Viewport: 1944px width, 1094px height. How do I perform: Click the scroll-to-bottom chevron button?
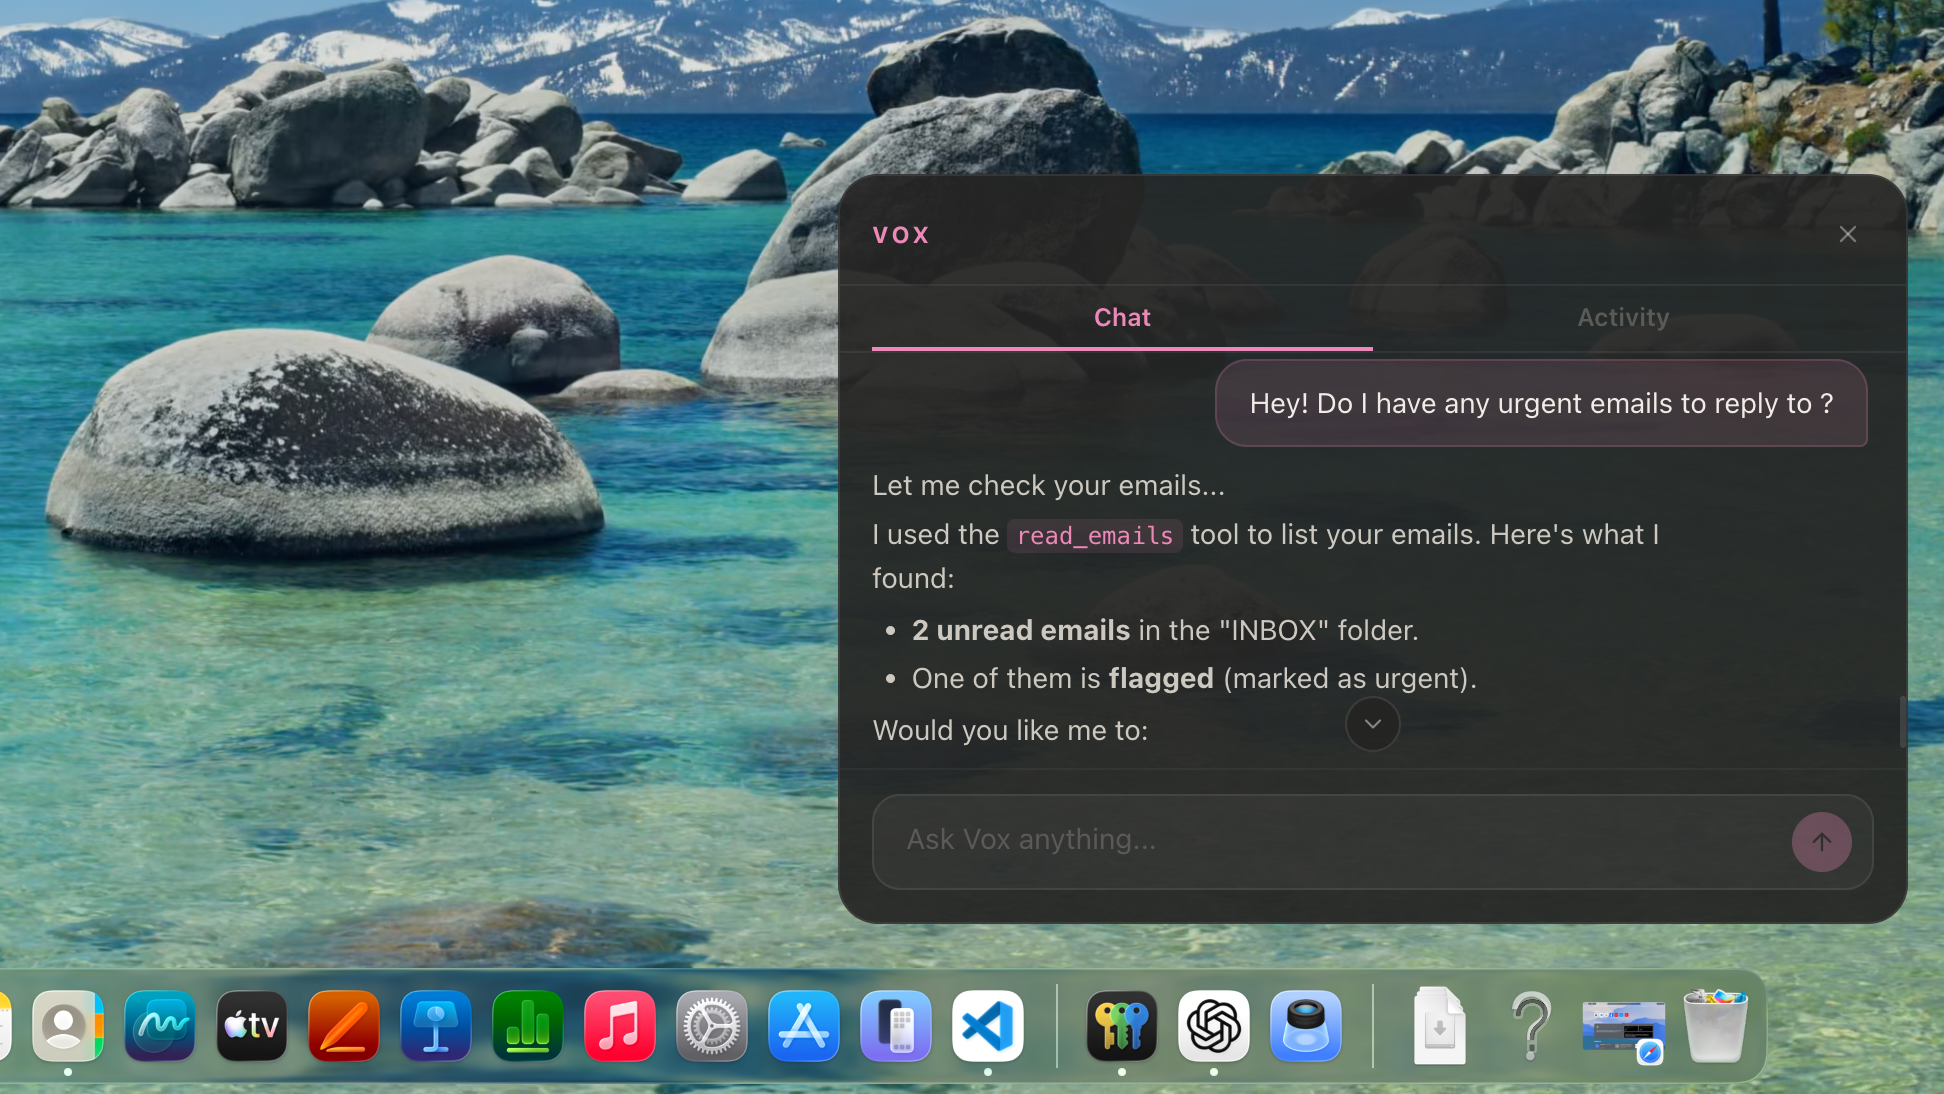pos(1372,724)
